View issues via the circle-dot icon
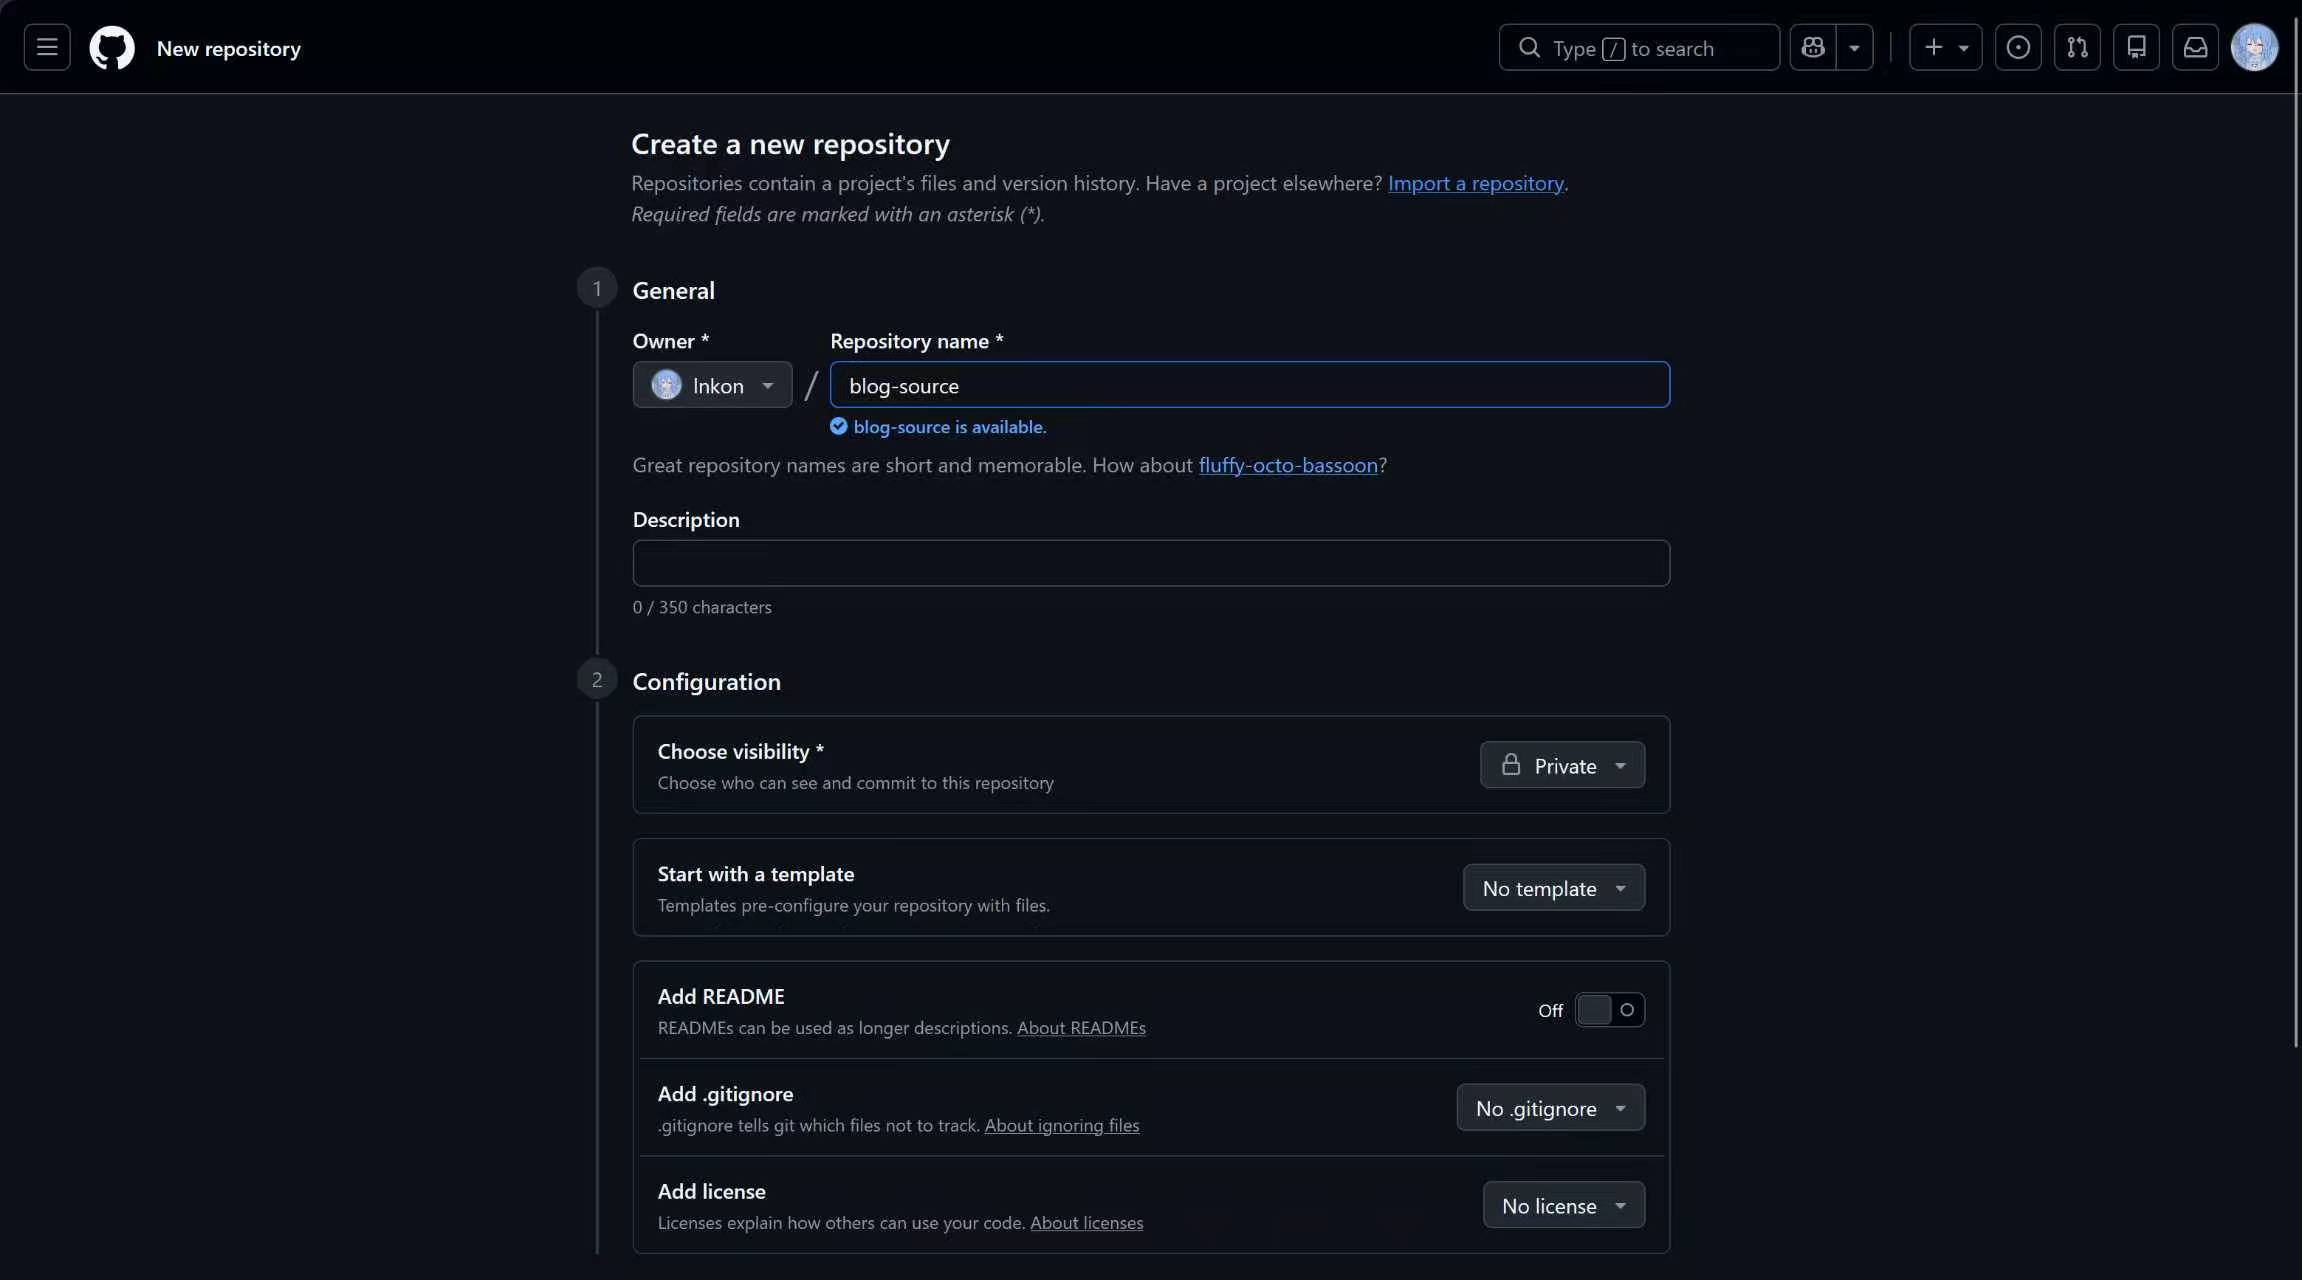 pos(2018,47)
